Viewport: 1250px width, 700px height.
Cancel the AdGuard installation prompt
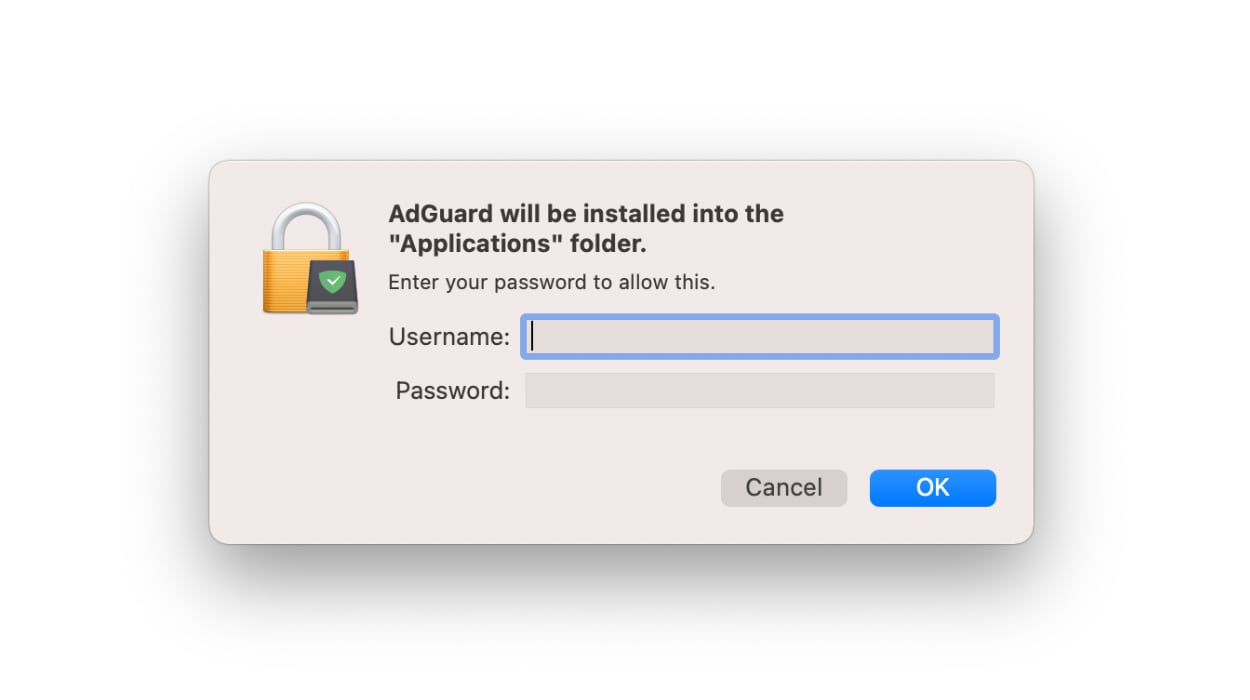point(784,488)
